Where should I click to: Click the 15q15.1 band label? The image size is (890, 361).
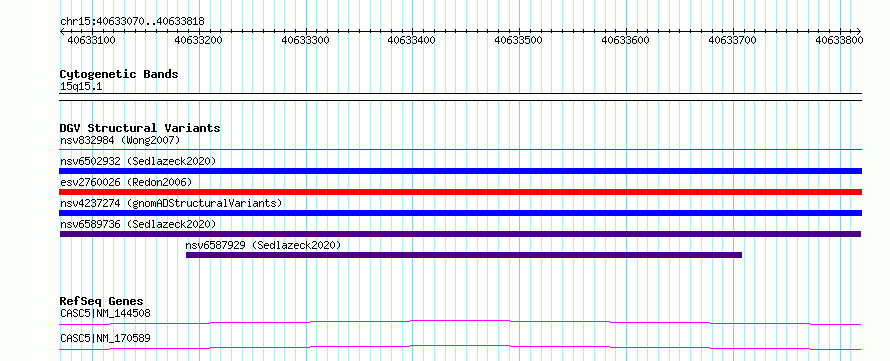(x=81, y=87)
